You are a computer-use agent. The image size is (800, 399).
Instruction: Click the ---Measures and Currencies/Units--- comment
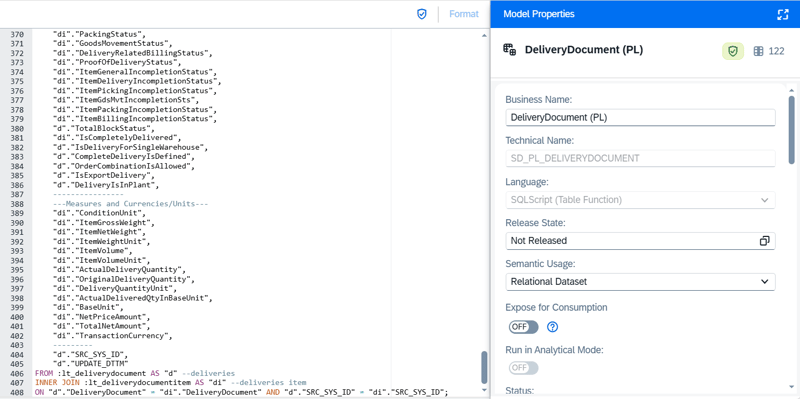coord(130,204)
